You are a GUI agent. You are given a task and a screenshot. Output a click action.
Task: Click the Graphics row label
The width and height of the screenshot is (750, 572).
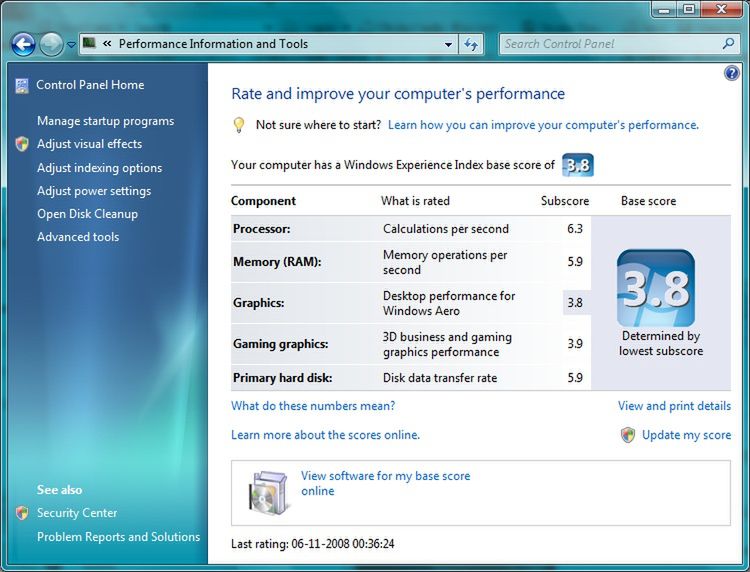[259, 303]
